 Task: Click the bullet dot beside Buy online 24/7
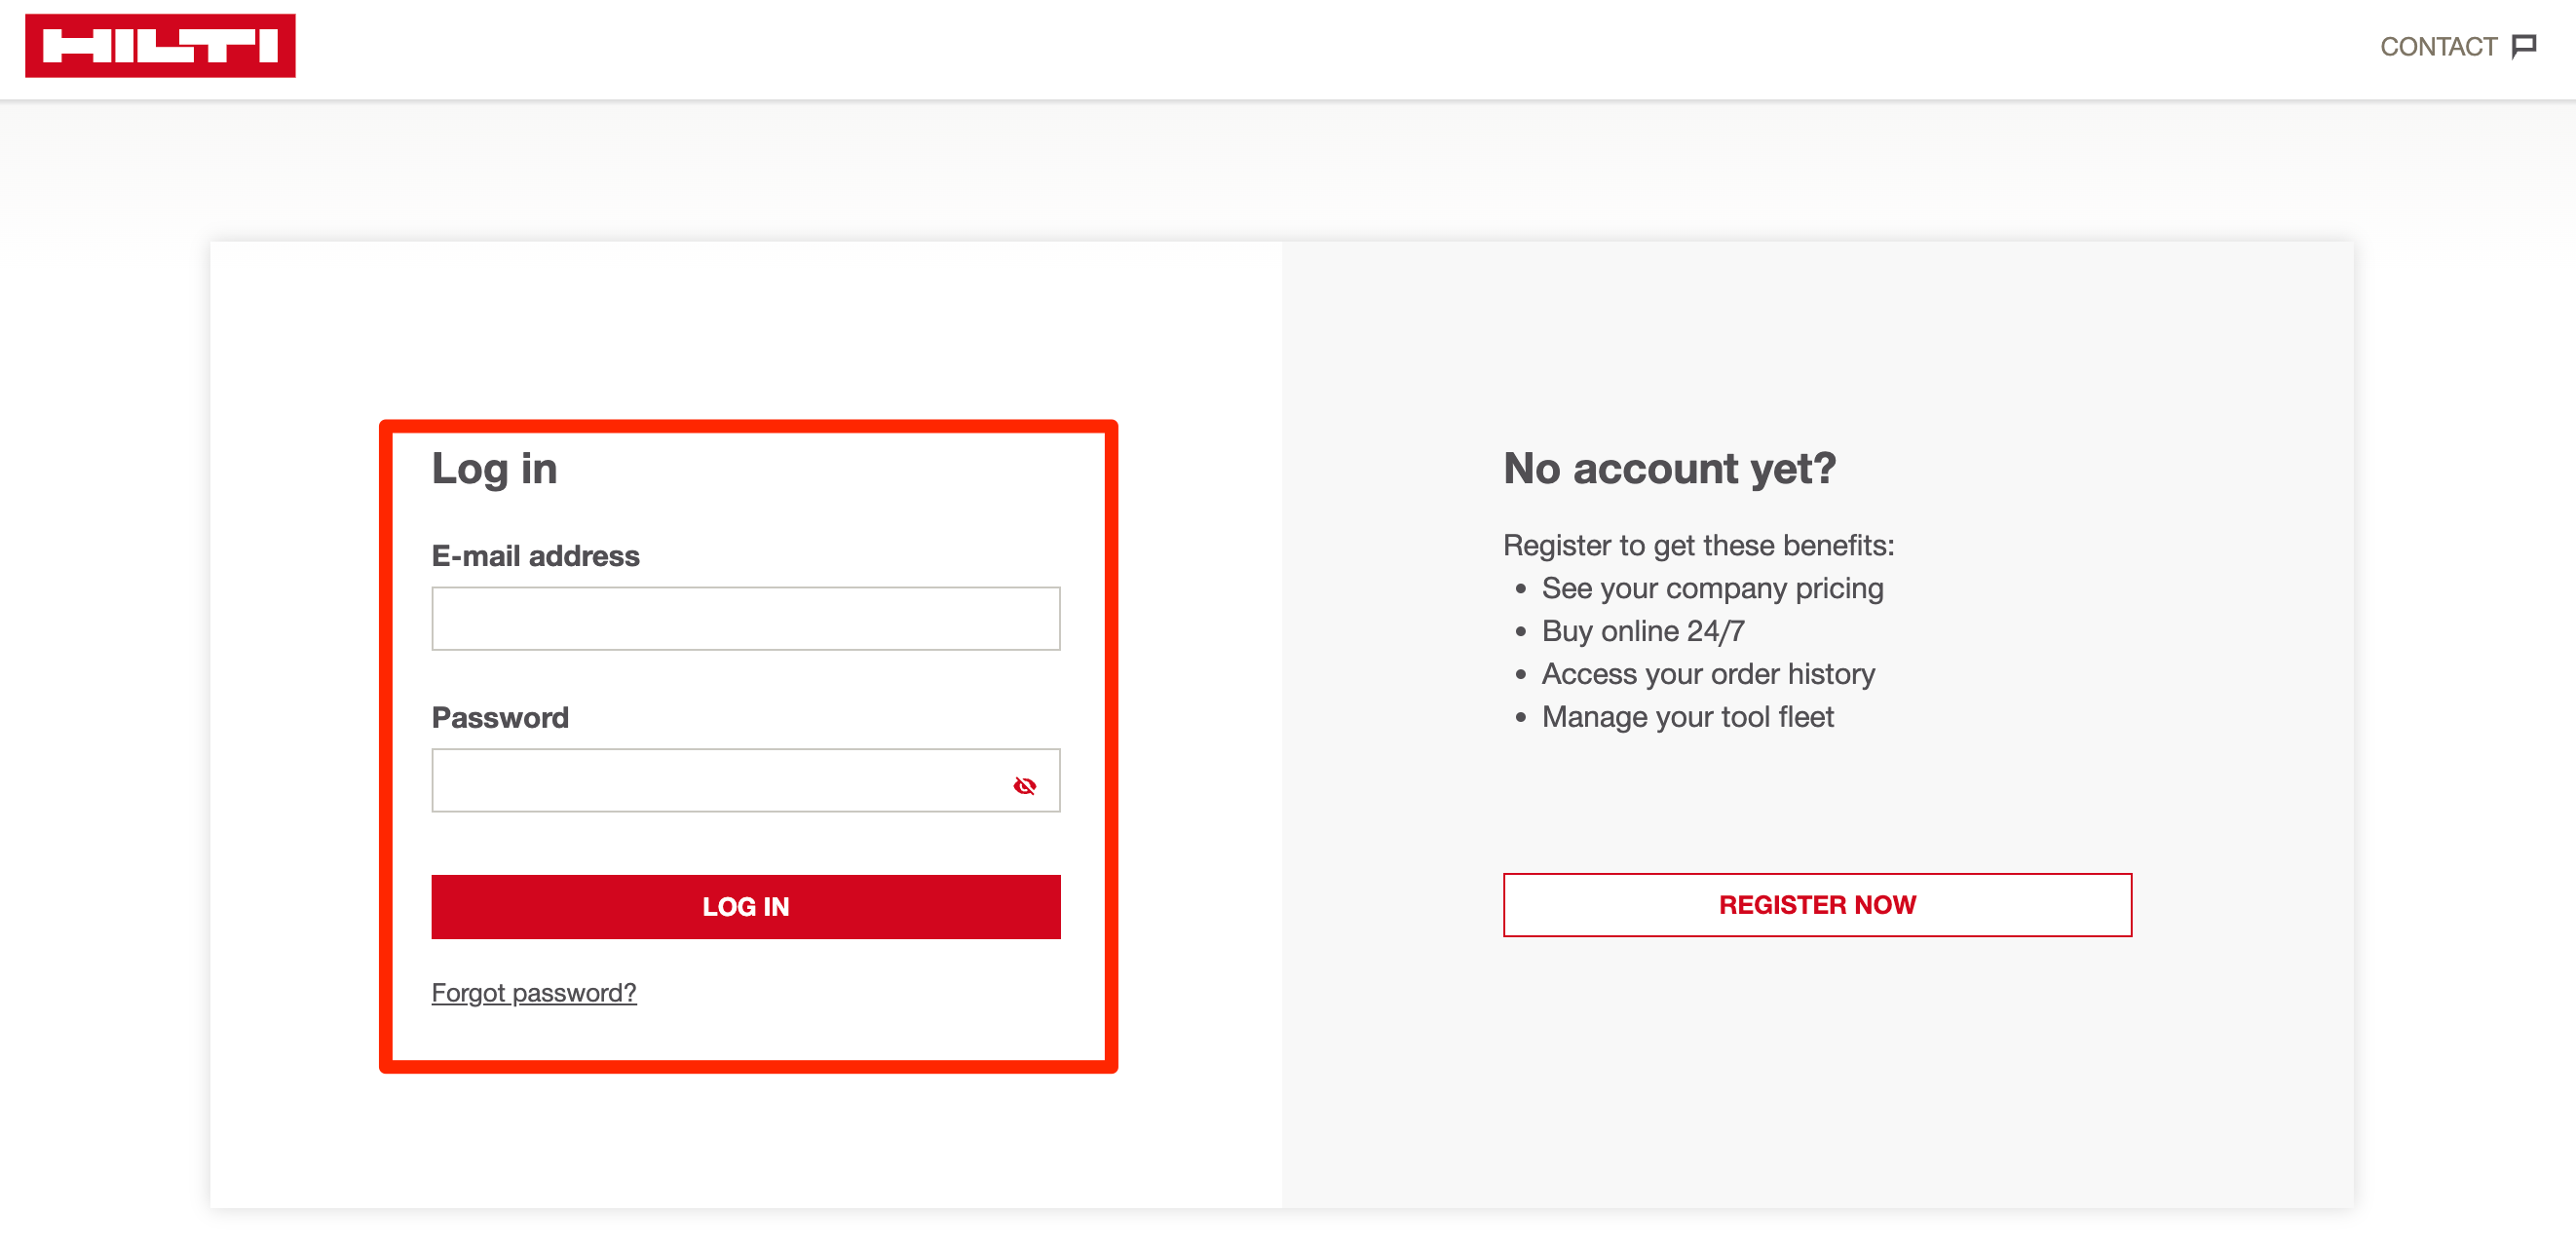[x=1521, y=632]
